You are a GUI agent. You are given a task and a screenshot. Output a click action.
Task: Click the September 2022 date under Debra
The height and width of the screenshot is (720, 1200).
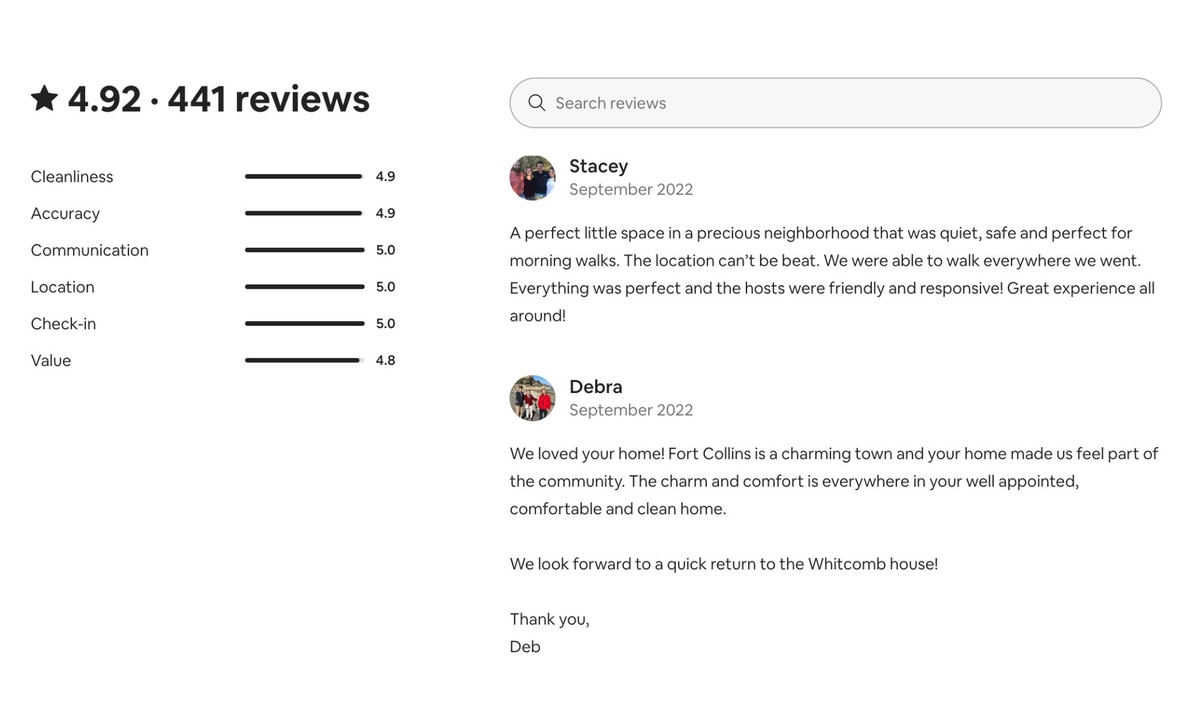click(631, 410)
